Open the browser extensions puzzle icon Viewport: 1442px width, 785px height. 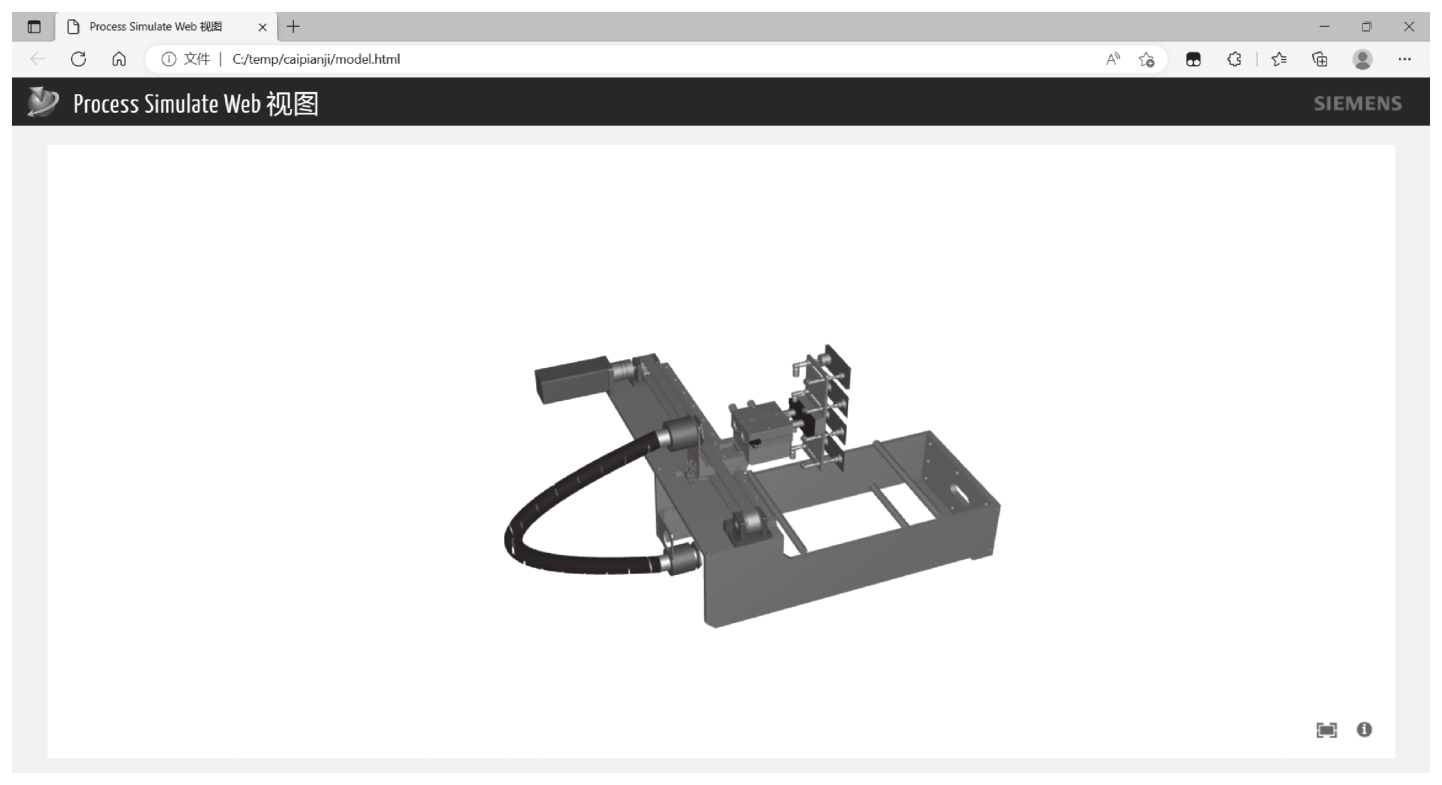tap(1234, 59)
